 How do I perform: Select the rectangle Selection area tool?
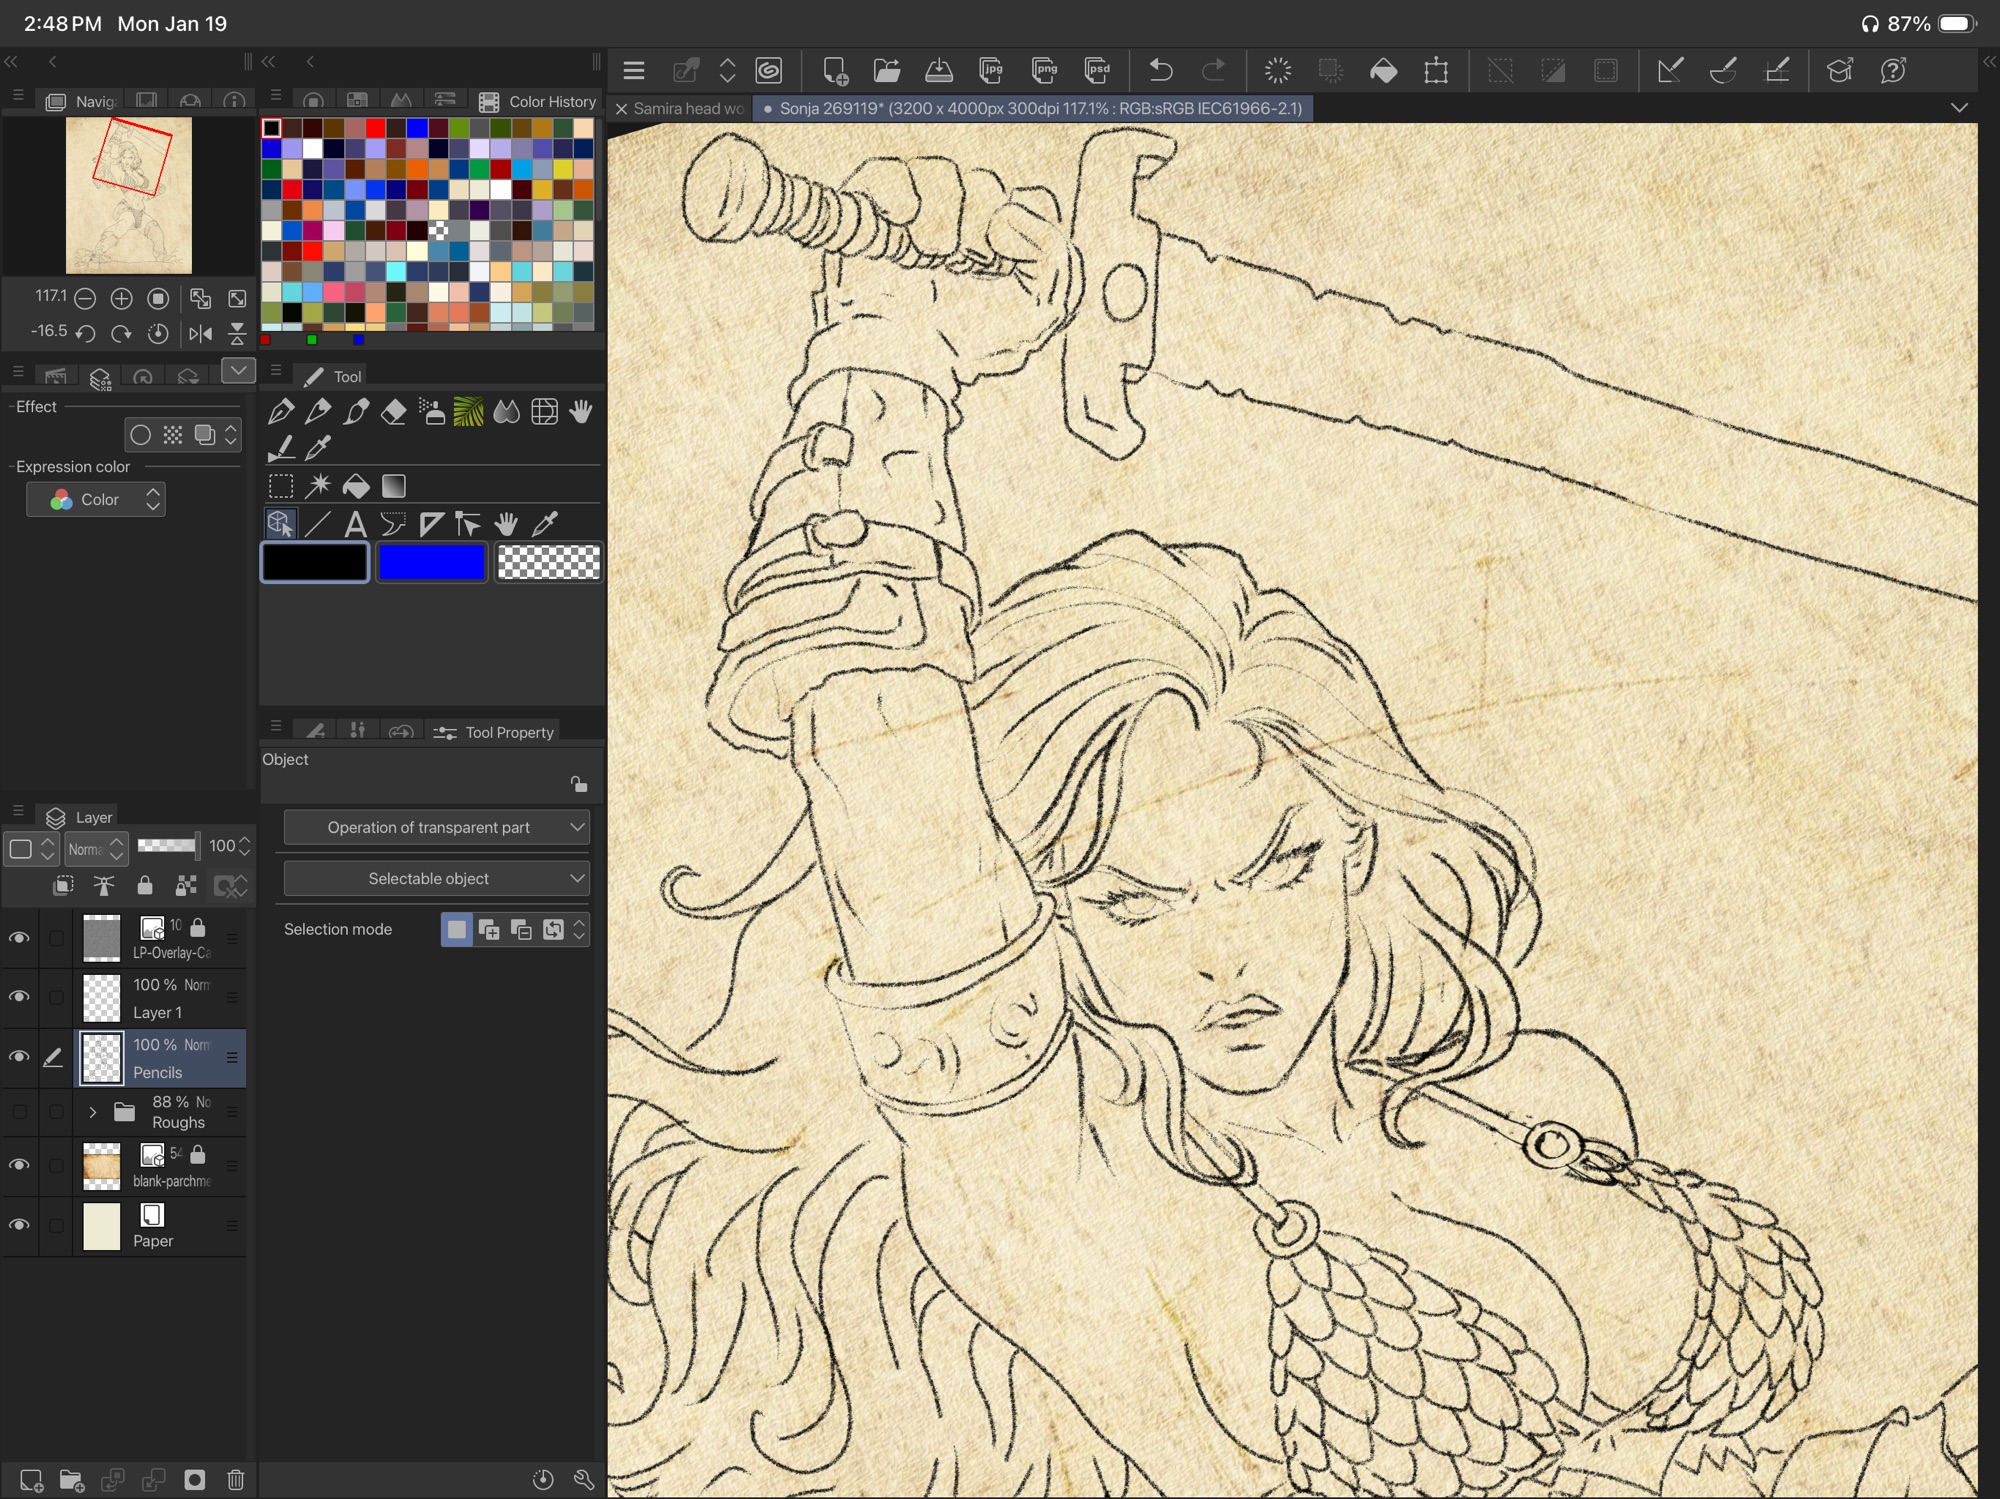(x=281, y=486)
